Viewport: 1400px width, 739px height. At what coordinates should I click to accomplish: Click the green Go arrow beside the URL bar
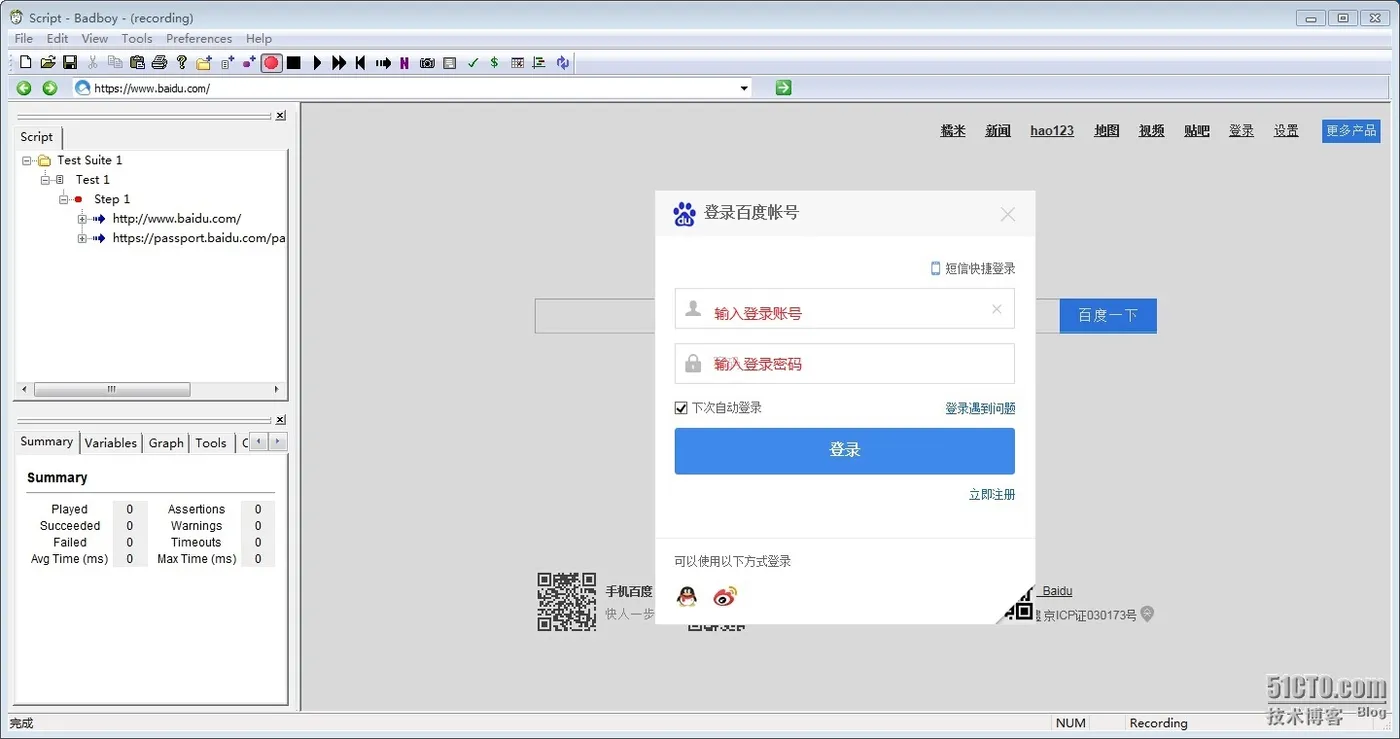tap(783, 88)
